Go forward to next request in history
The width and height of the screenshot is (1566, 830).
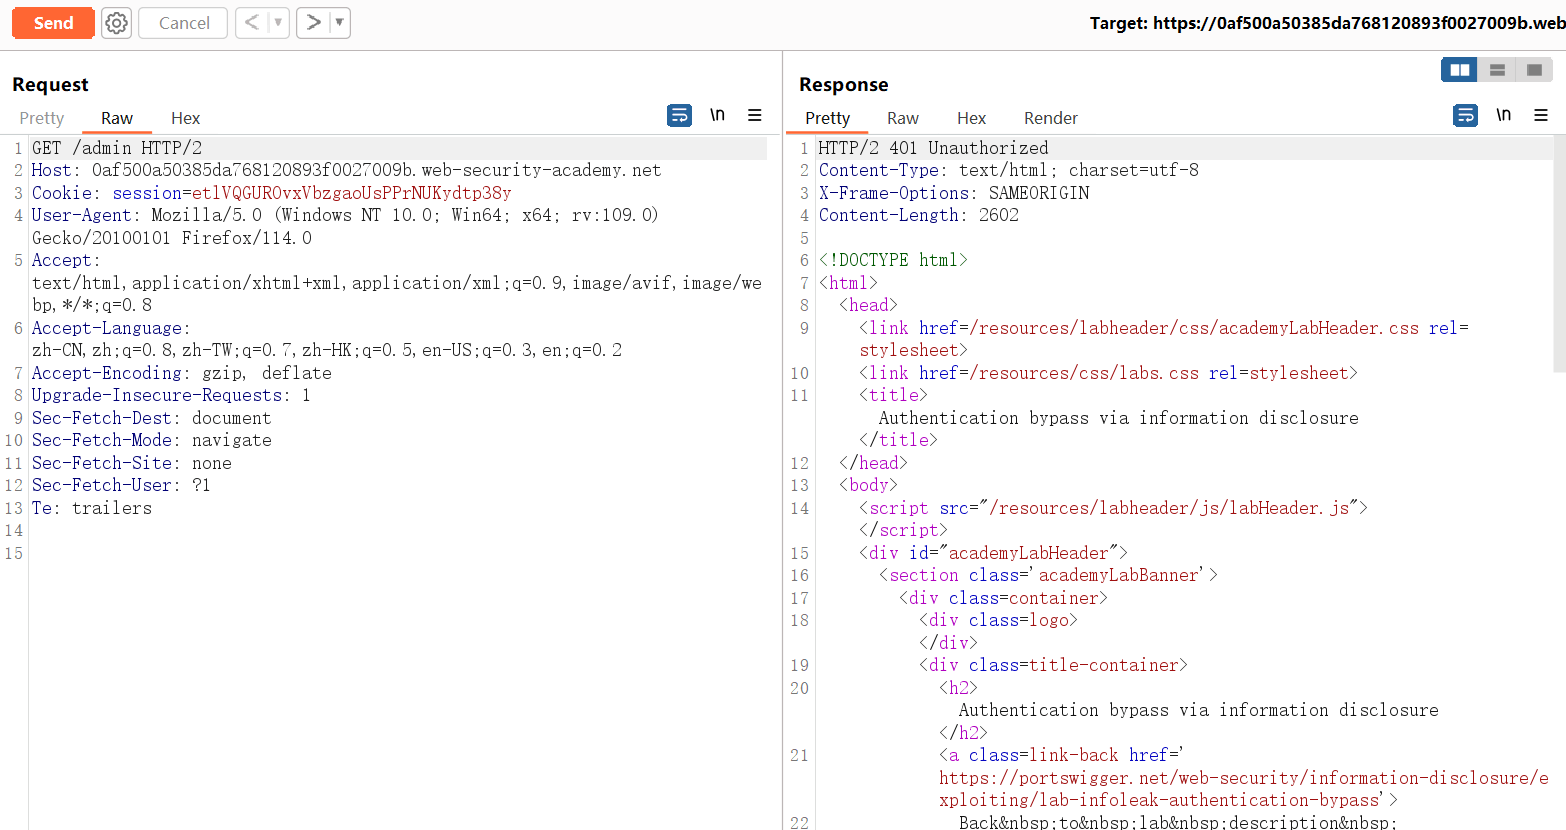coord(313,23)
